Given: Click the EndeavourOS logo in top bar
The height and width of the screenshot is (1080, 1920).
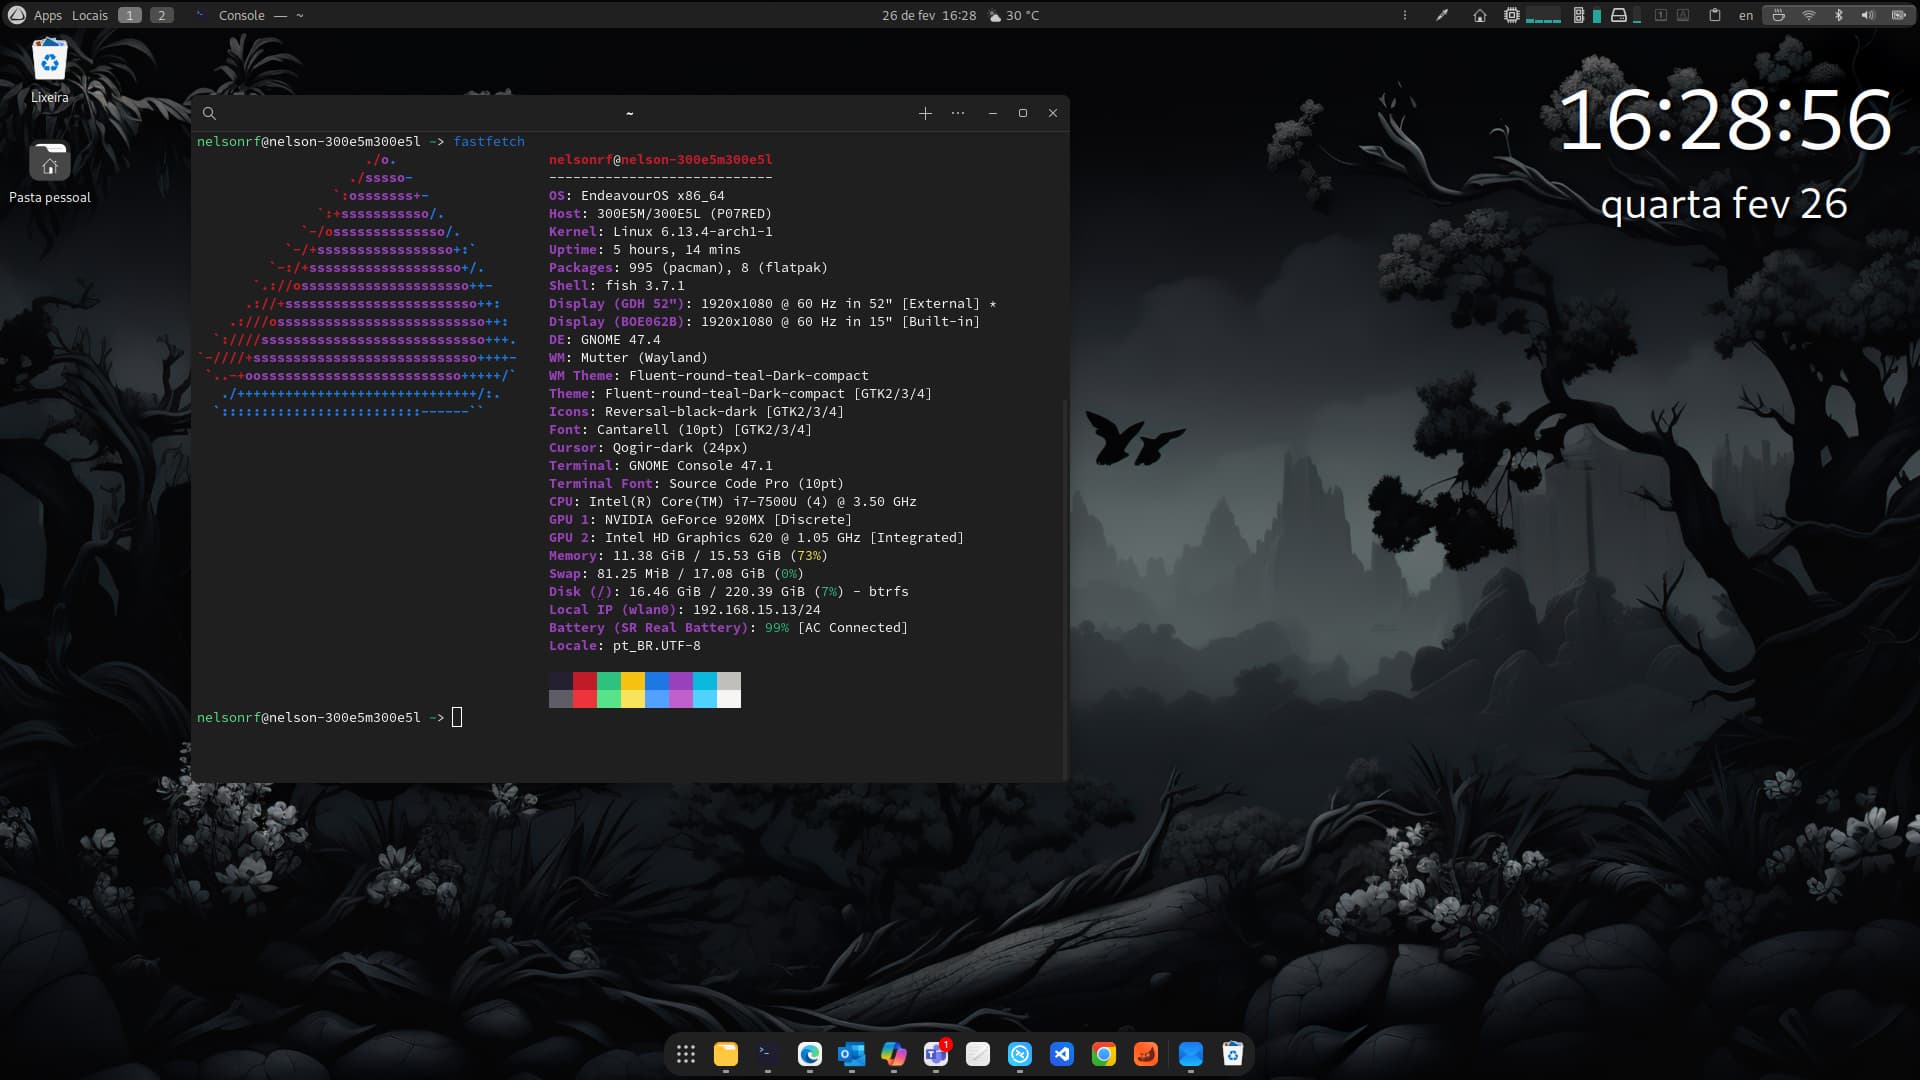Looking at the screenshot, I should (16, 15).
